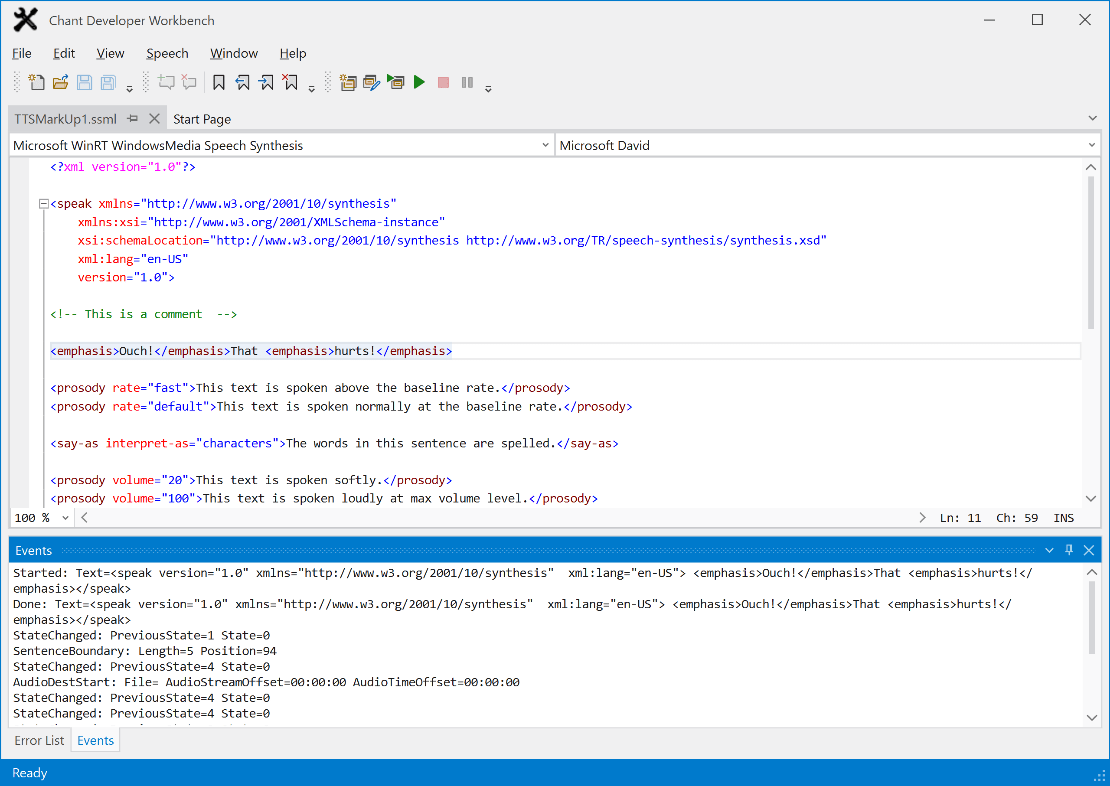This screenshot has width=1110, height=786.
Task: Start speech playback with green Play icon
Action: 419,82
